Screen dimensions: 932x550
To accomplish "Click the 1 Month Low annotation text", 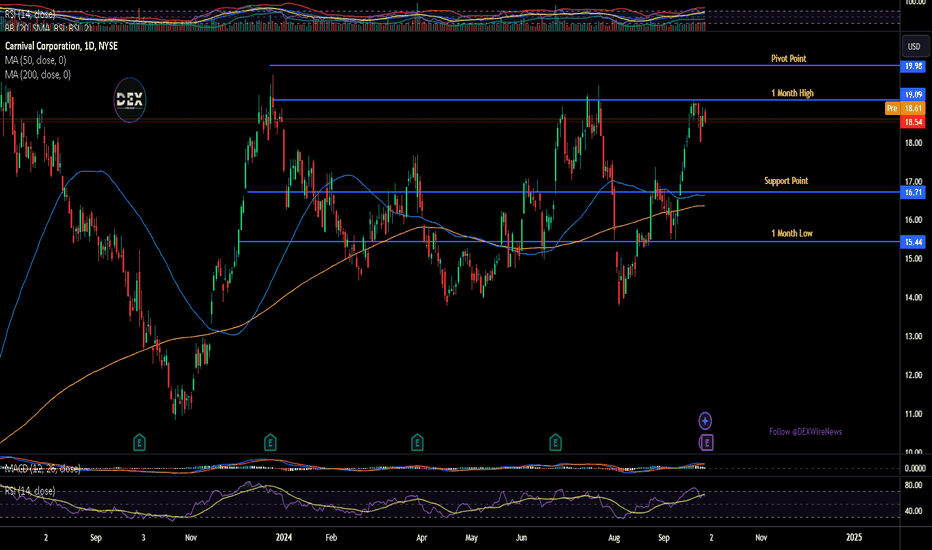I will point(792,233).
